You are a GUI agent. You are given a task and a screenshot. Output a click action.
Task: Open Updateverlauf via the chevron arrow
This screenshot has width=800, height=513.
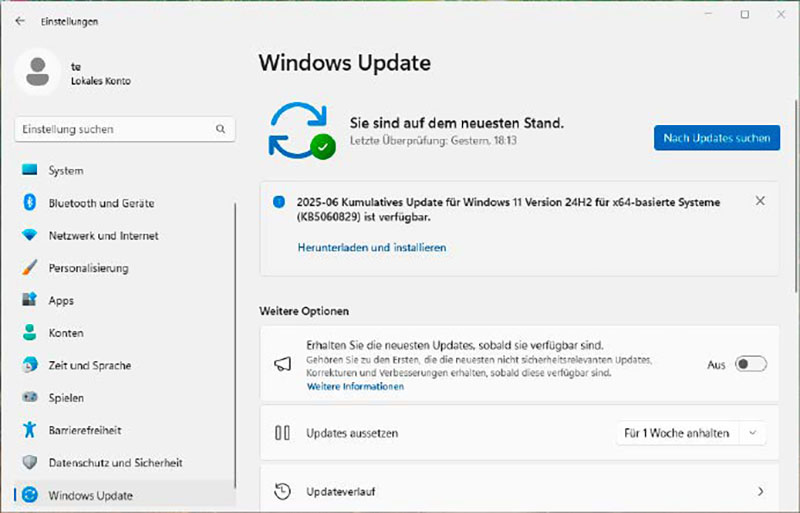tap(760, 491)
